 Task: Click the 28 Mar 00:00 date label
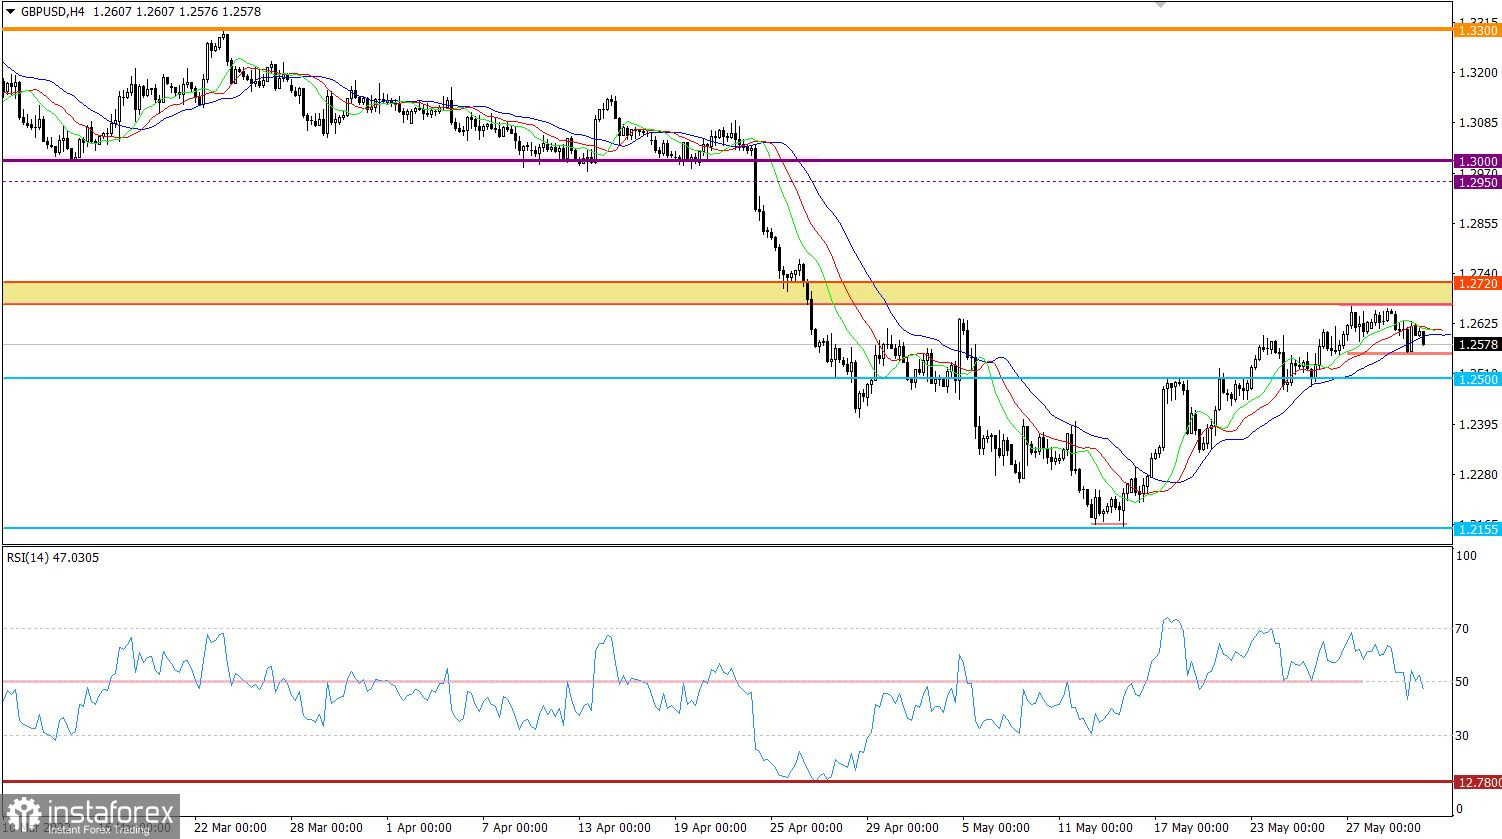click(x=326, y=828)
